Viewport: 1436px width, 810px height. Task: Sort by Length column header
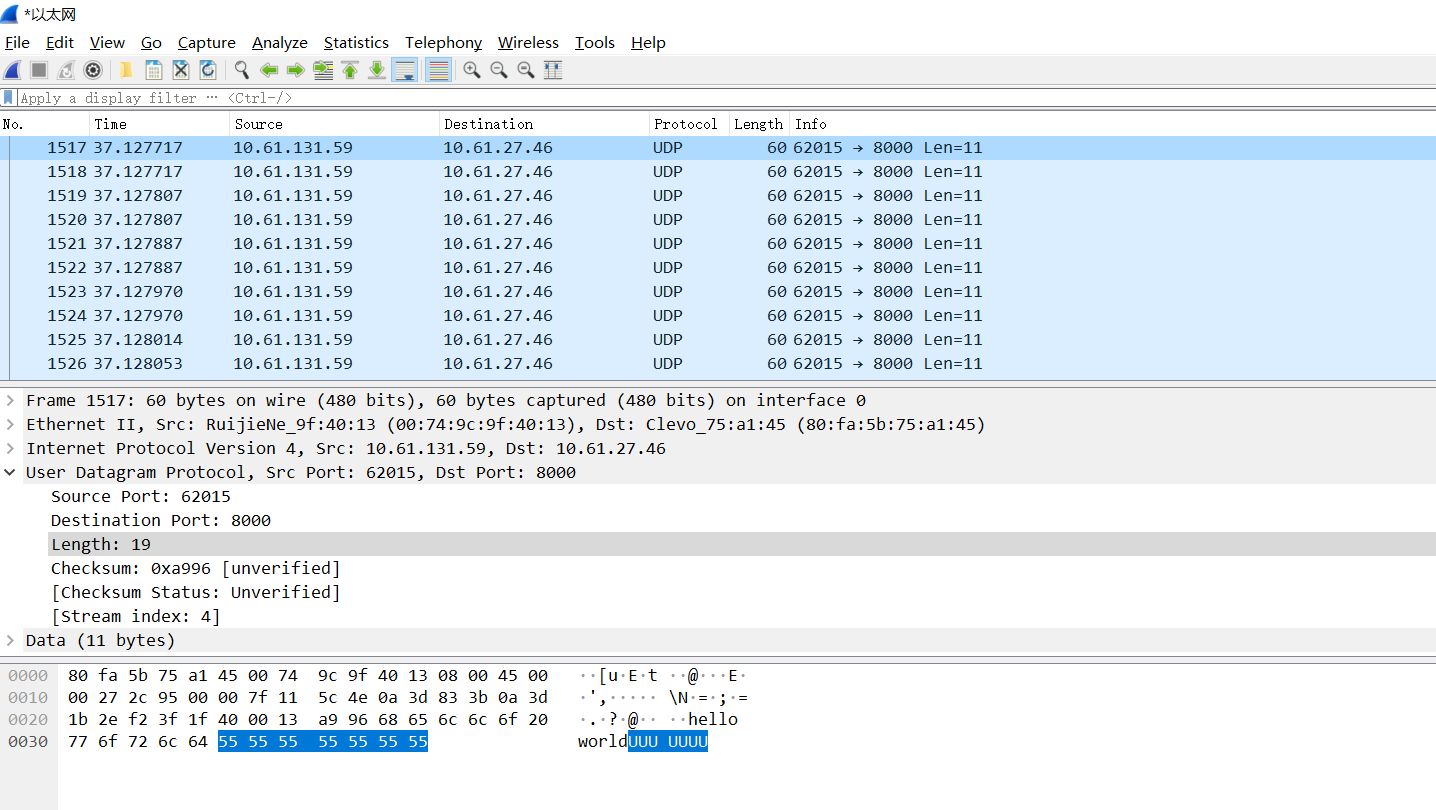(x=759, y=124)
